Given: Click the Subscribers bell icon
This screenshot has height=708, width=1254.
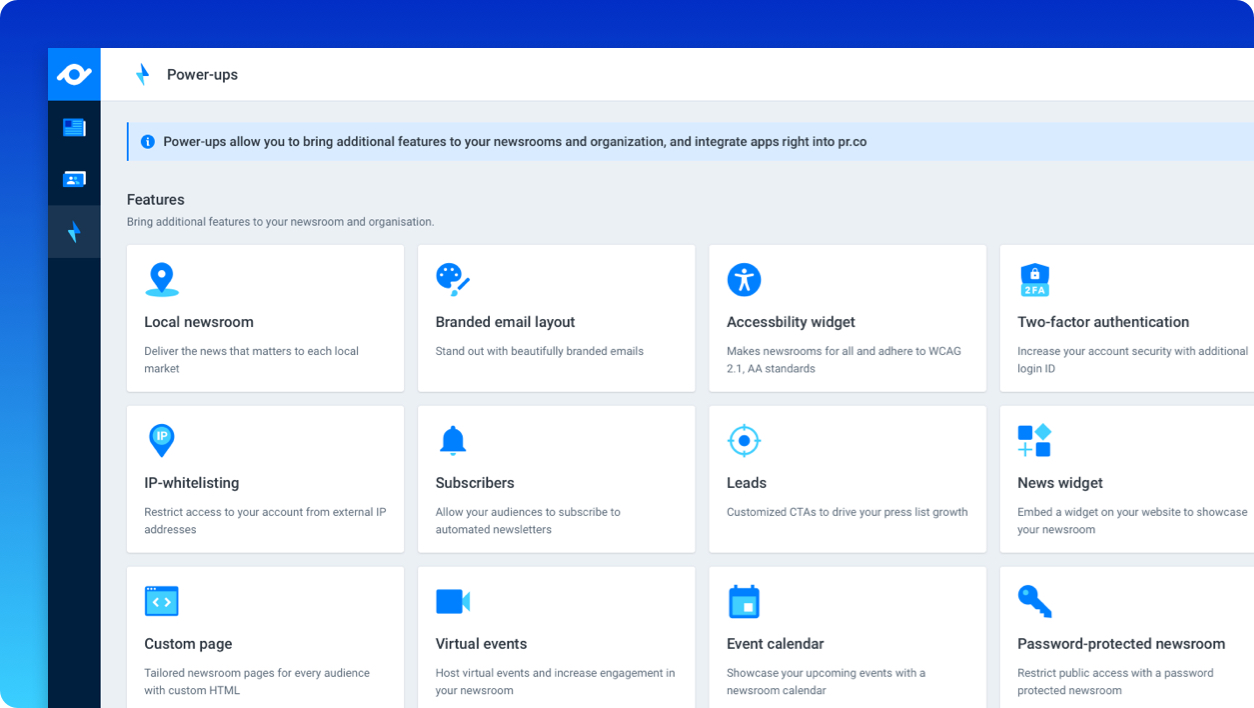Looking at the screenshot, I should pyautogui.click(x=453, y=440).
